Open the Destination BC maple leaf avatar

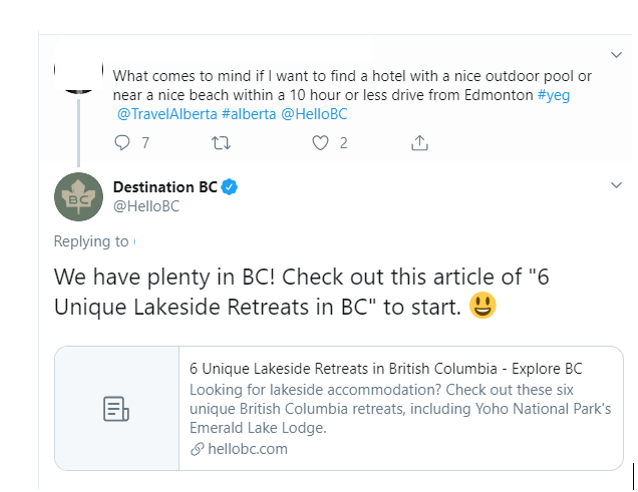coord(78,197)
